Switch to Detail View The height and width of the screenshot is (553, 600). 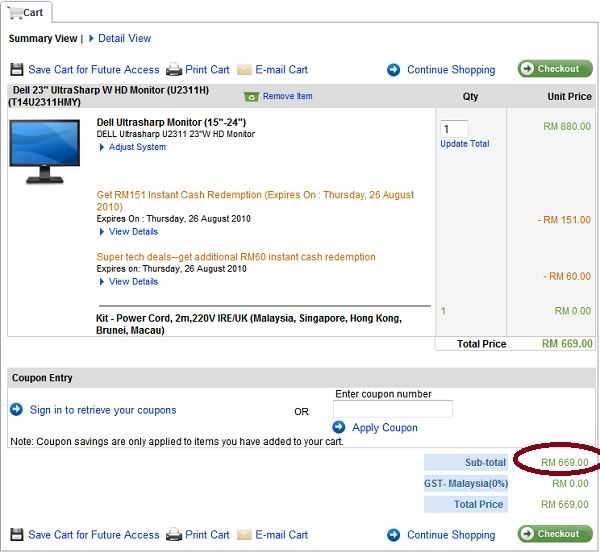[124, 38]
